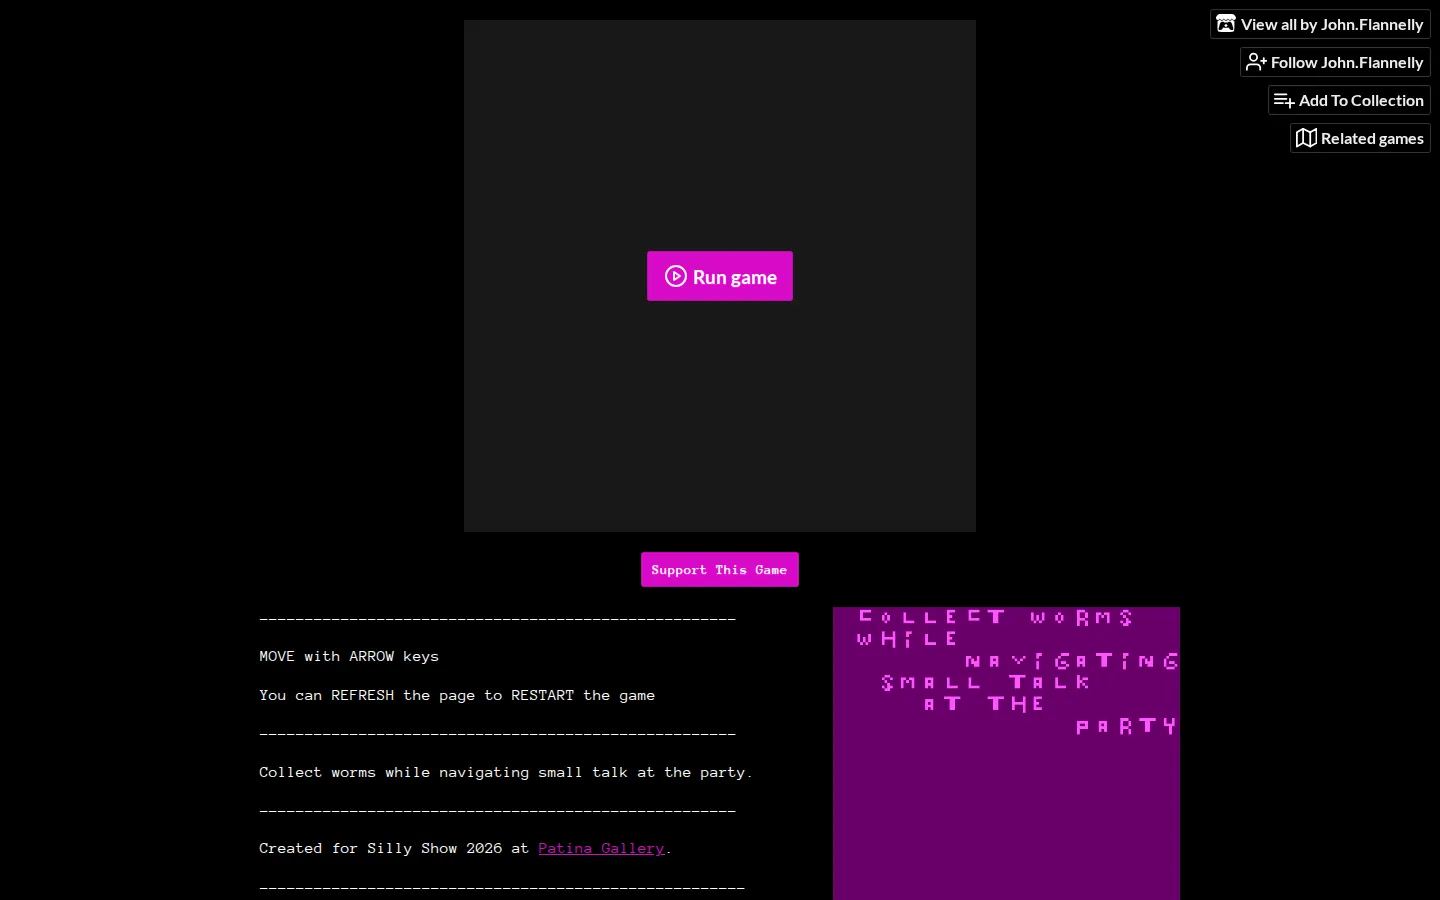Viewport: 1440px width, 900px height.
Task: Click the add-person follow icon
Action: tap(1256, 62)
